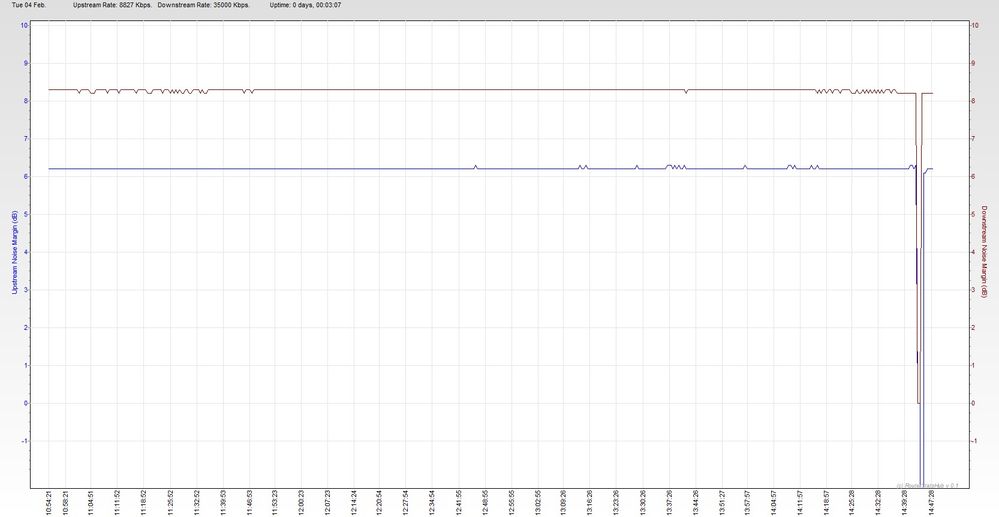The width and height of the screenshot is (999, 517).
Task: Click the 11:04:51 time label
Action: click(x=92, y=503)
